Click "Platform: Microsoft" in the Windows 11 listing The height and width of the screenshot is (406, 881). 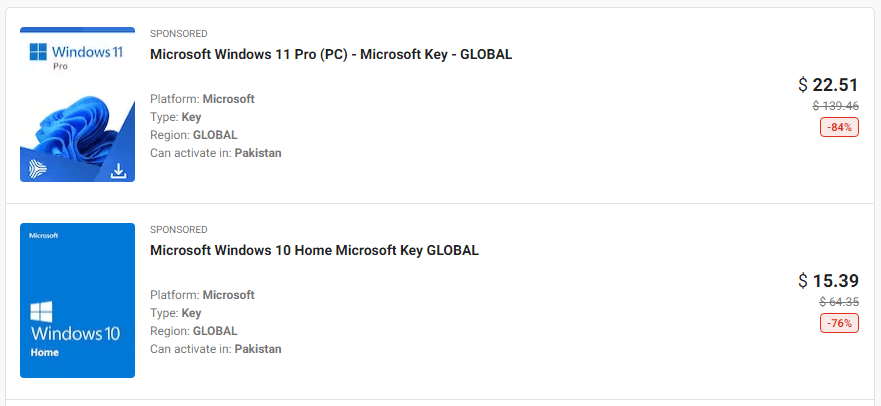pyautogui.click(x=202, y=99)
